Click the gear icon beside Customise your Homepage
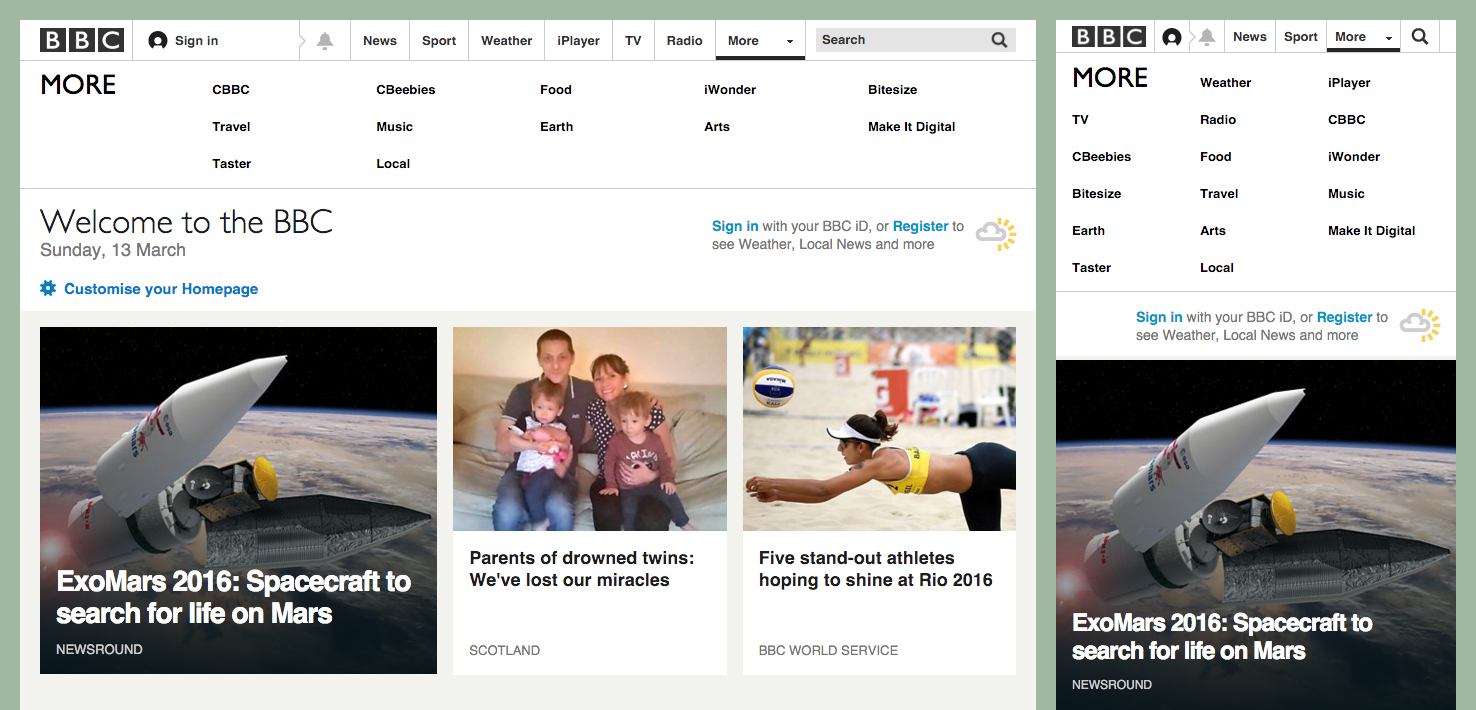 coord(48,288)
